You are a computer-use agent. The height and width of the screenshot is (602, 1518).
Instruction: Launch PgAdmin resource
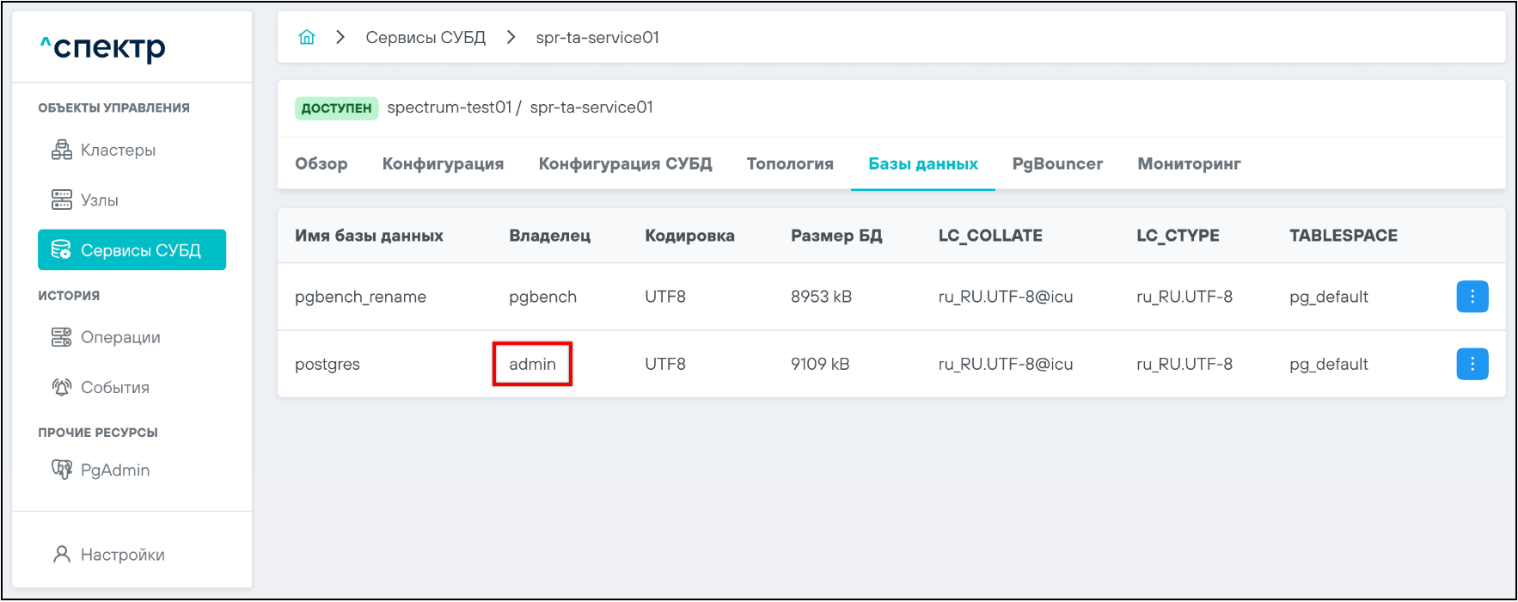coord(101,470)
